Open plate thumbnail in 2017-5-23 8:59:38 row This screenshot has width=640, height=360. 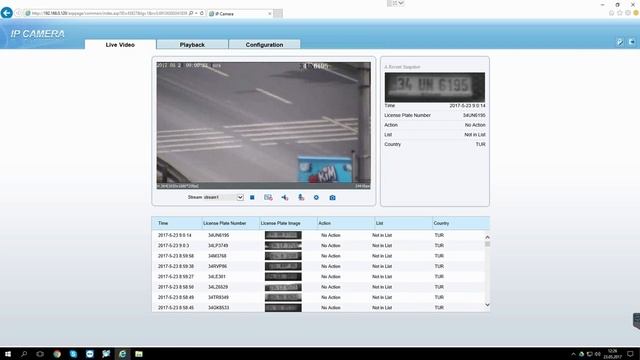(283, 266)
